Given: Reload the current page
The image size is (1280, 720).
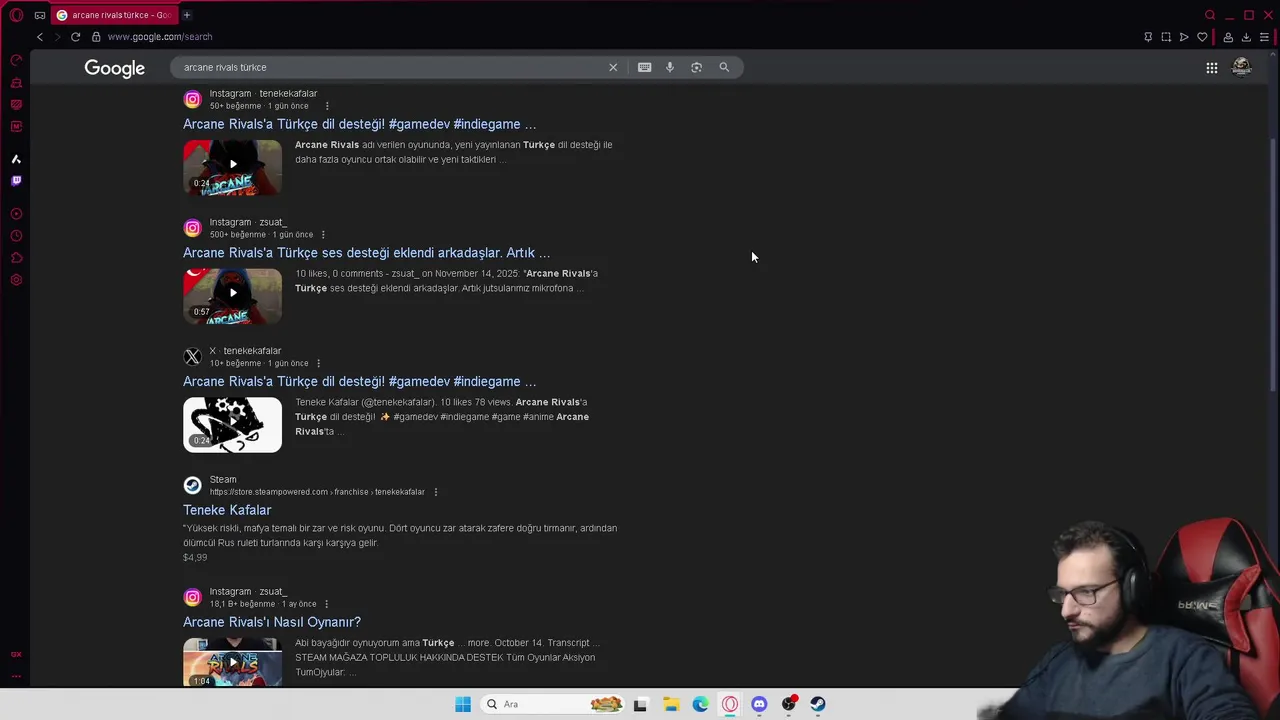Looking at the screenshot, I should (x=75, y=37).
